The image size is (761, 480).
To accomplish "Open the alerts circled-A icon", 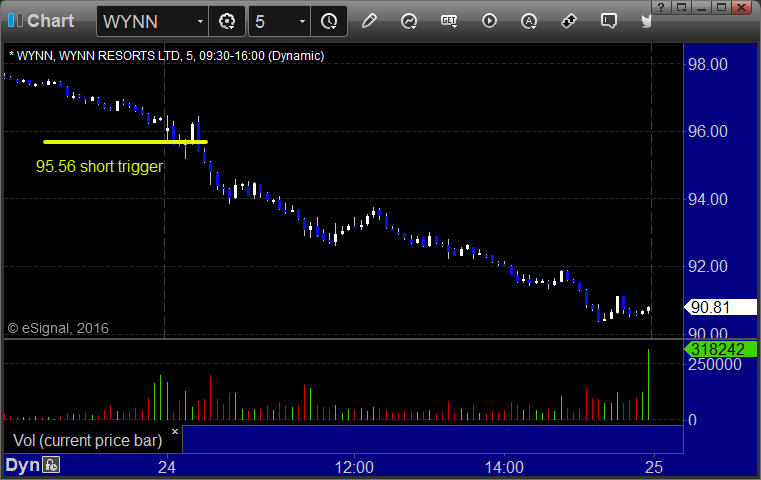I will pos(529,21).
